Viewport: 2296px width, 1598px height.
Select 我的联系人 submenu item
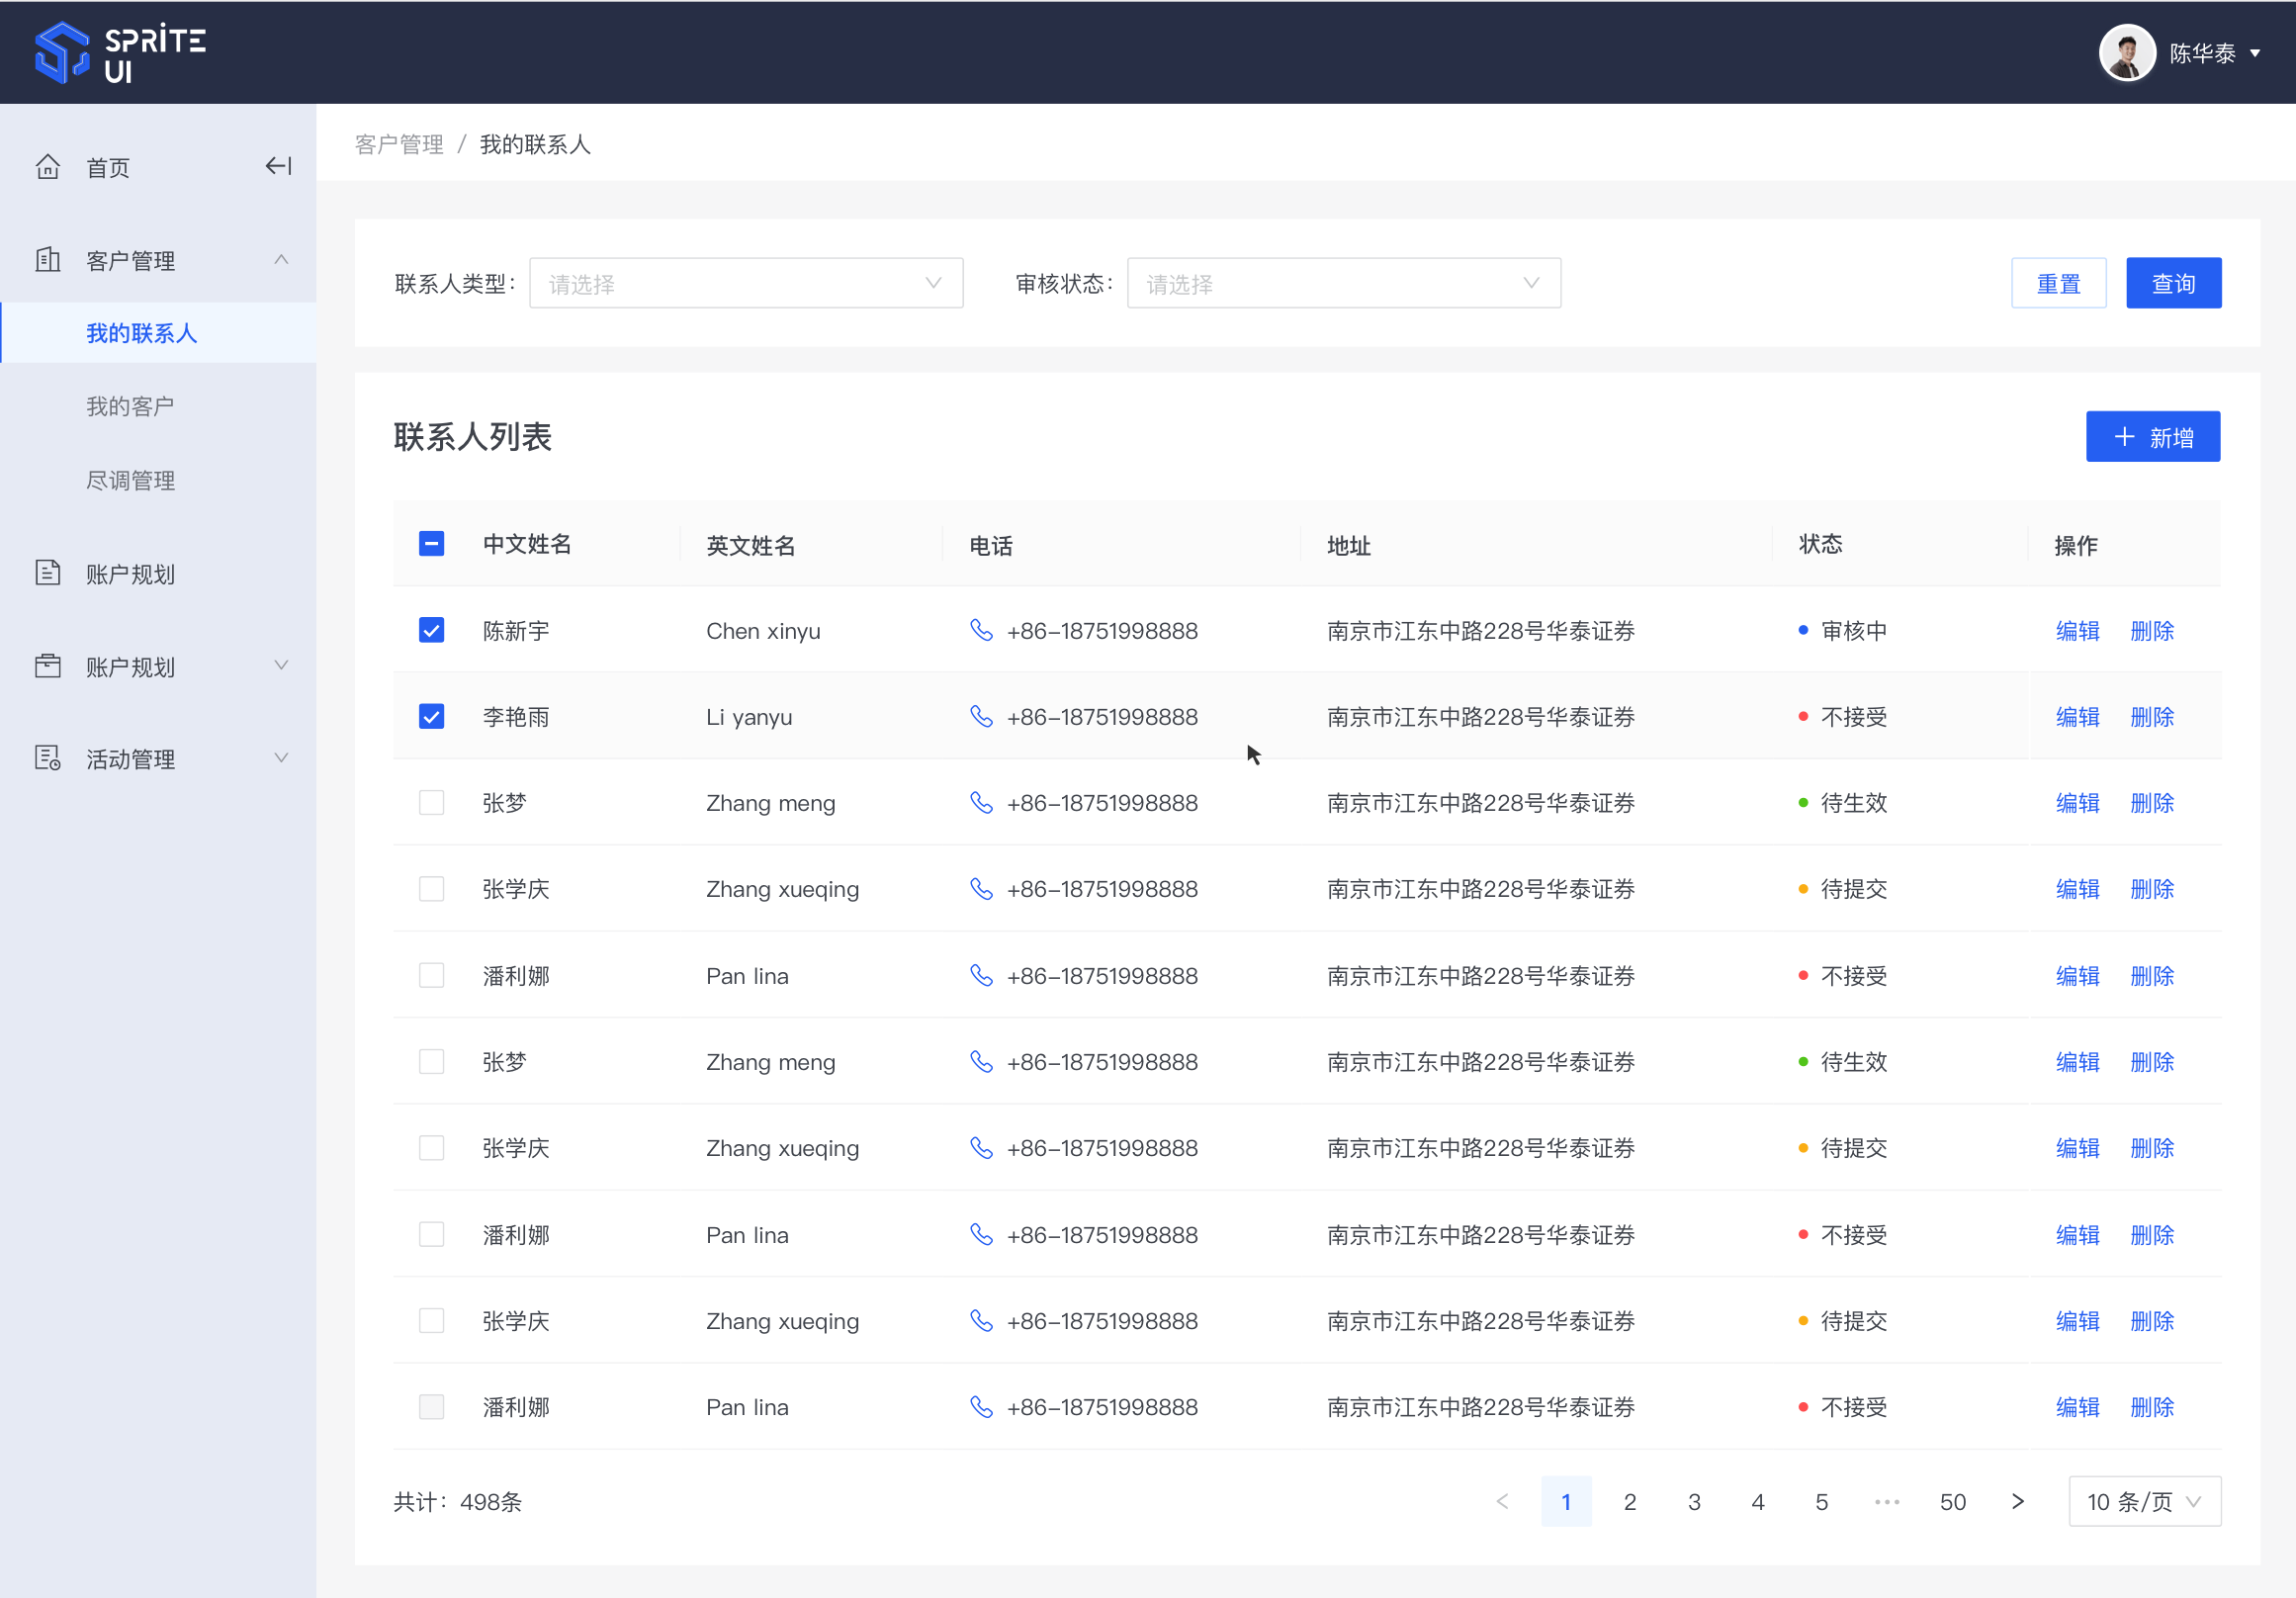(x=158, y=333)
